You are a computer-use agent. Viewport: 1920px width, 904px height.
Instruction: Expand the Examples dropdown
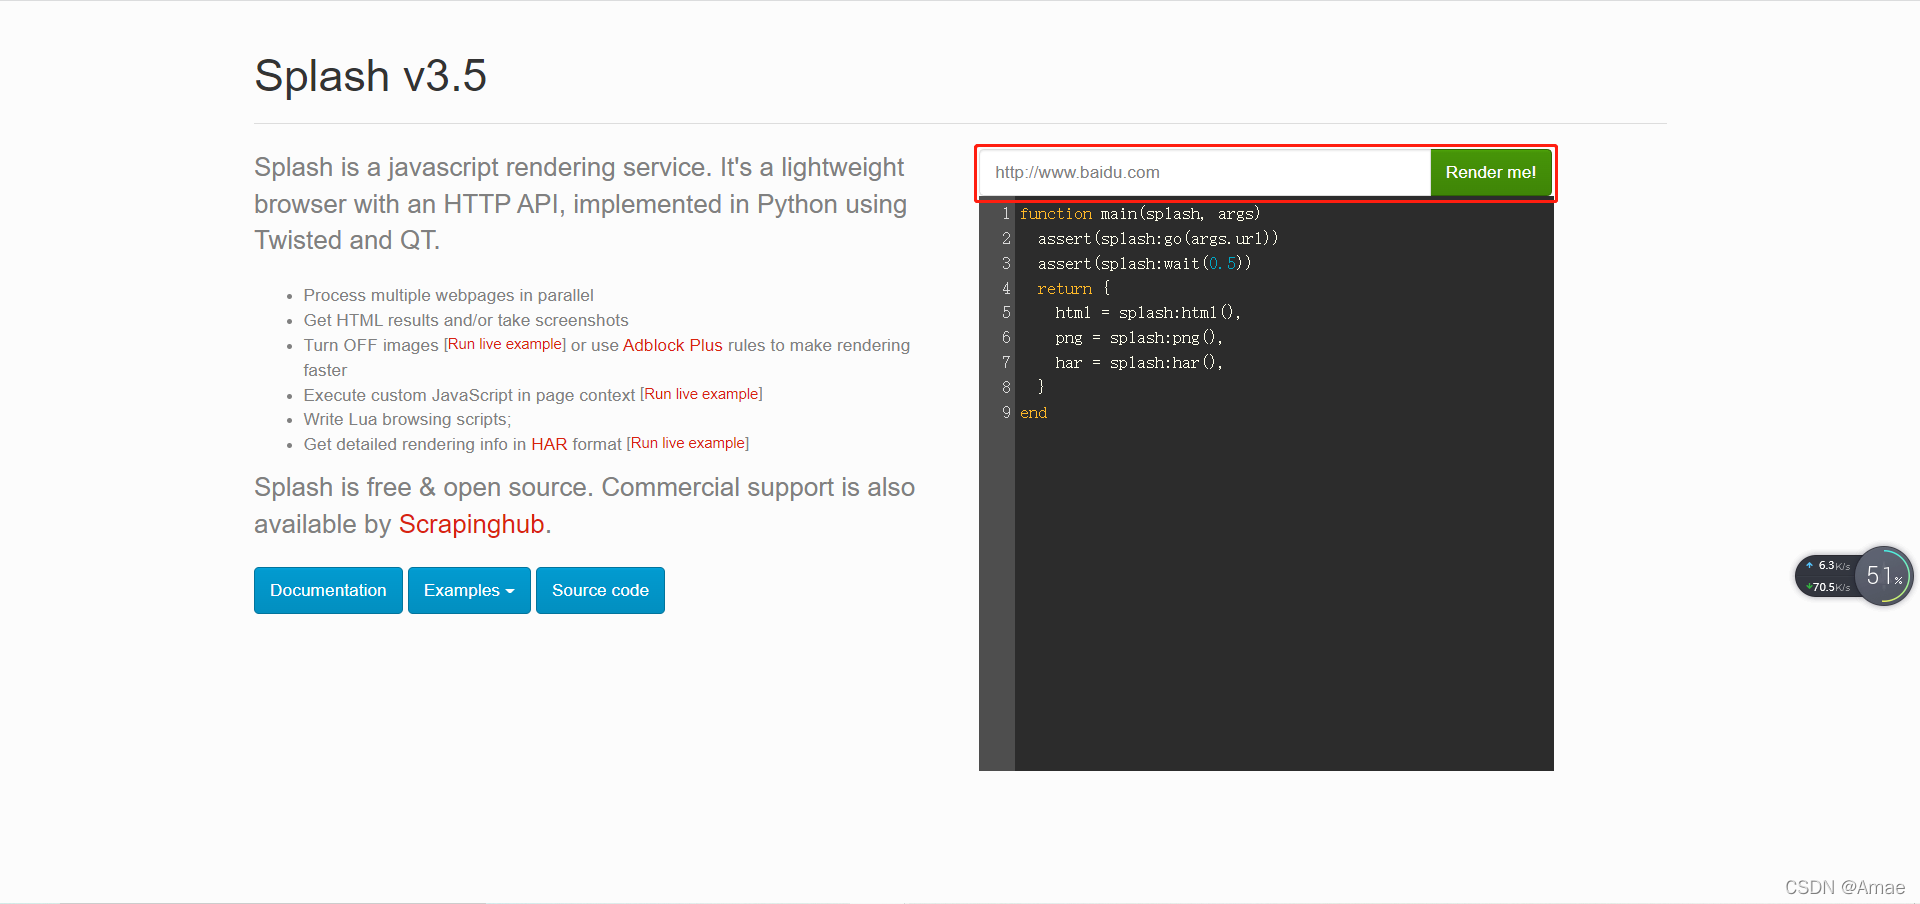469,590
